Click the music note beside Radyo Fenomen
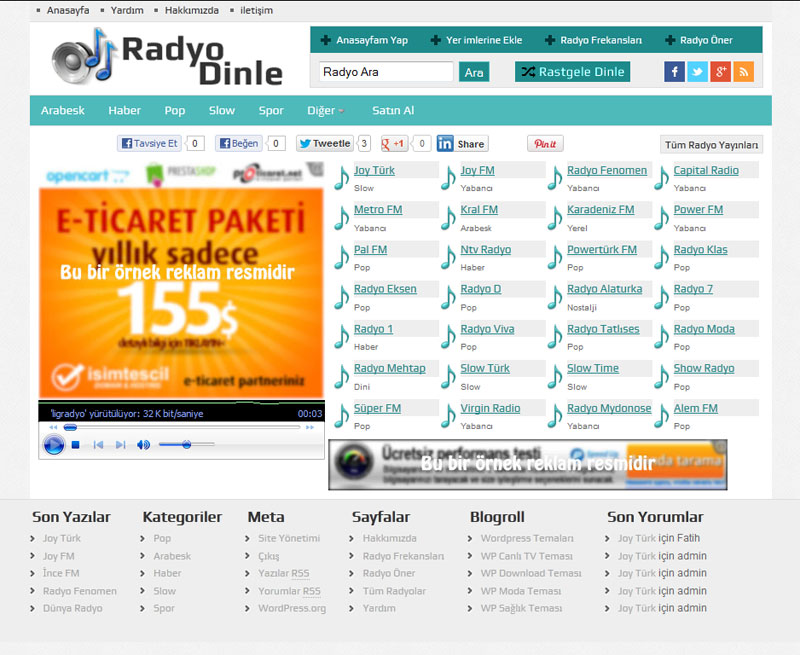The image size is (800, 655). coord(555,179)
